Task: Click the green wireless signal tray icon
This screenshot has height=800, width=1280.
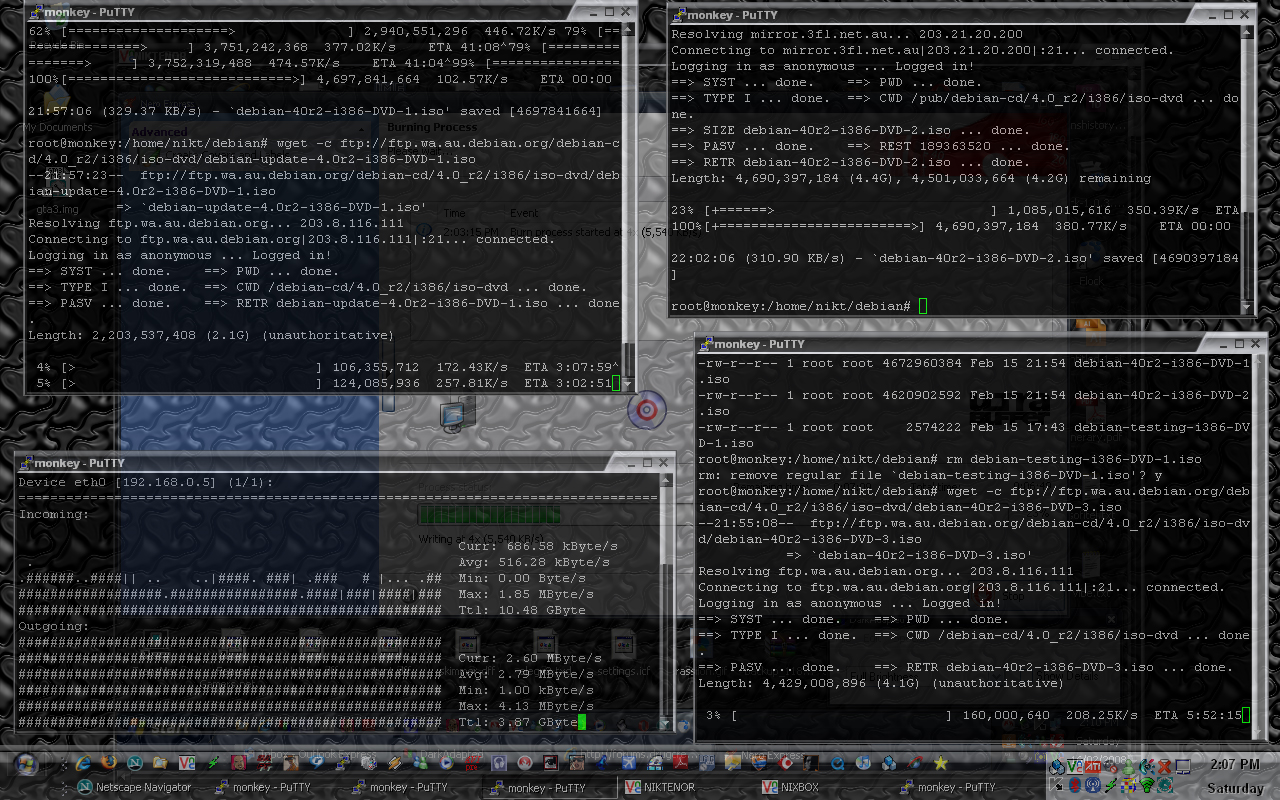Action: pyautogui.click(x=1147, y=784)
